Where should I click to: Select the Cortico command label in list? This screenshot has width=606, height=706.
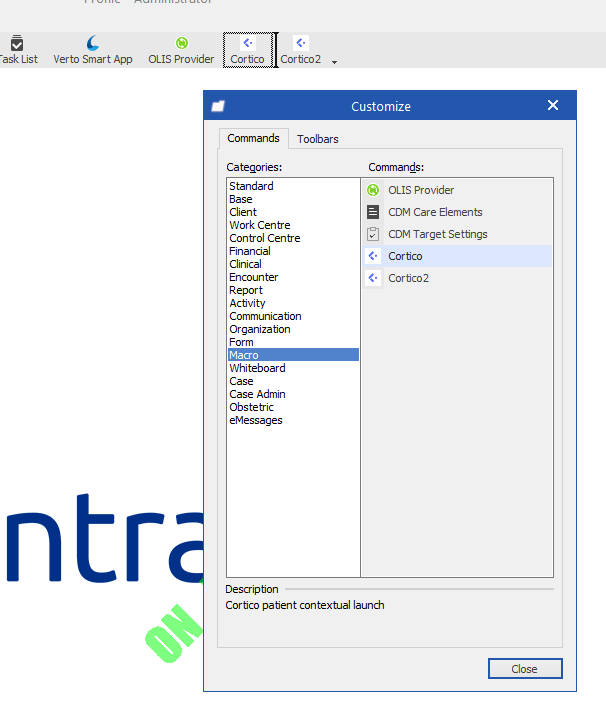405,257
